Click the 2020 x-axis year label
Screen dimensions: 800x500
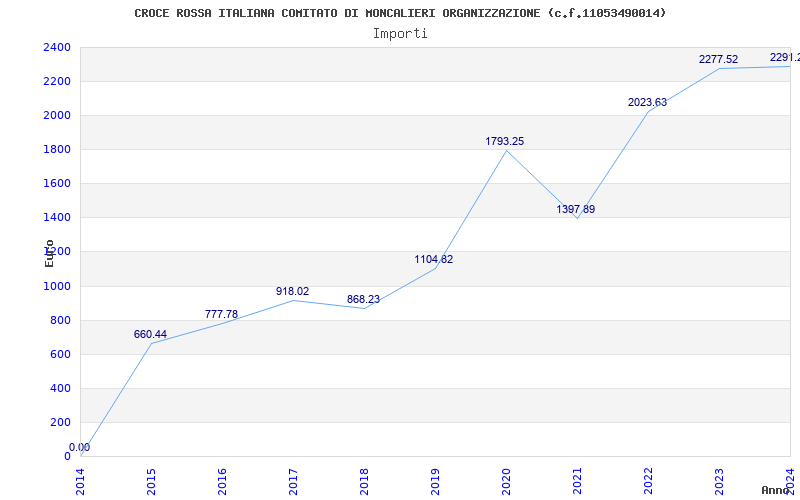click(506, 482)
